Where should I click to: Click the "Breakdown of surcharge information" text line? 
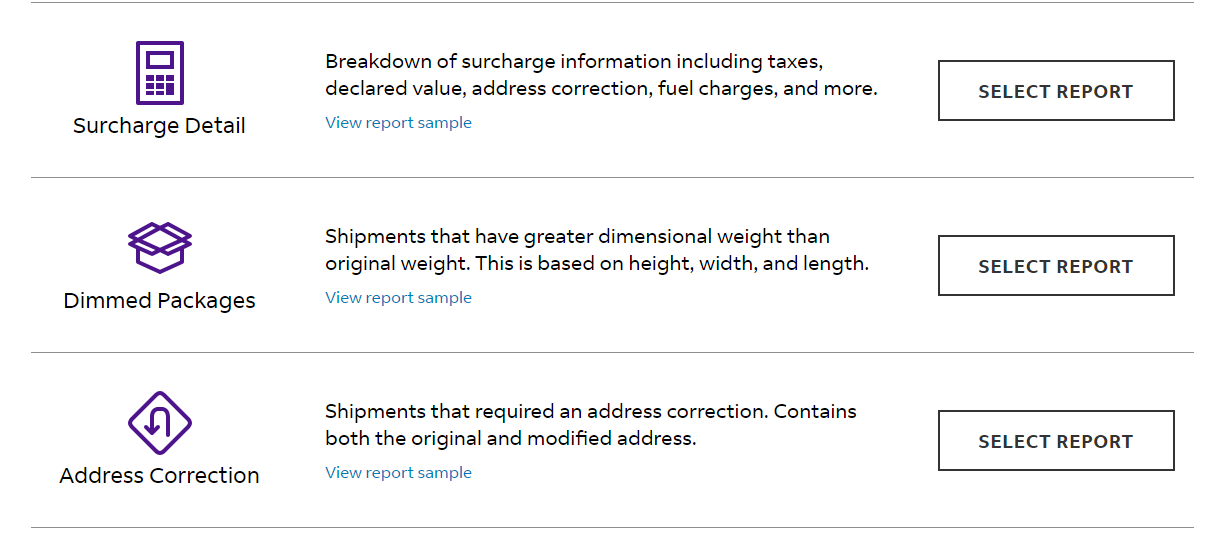point(573,62)
